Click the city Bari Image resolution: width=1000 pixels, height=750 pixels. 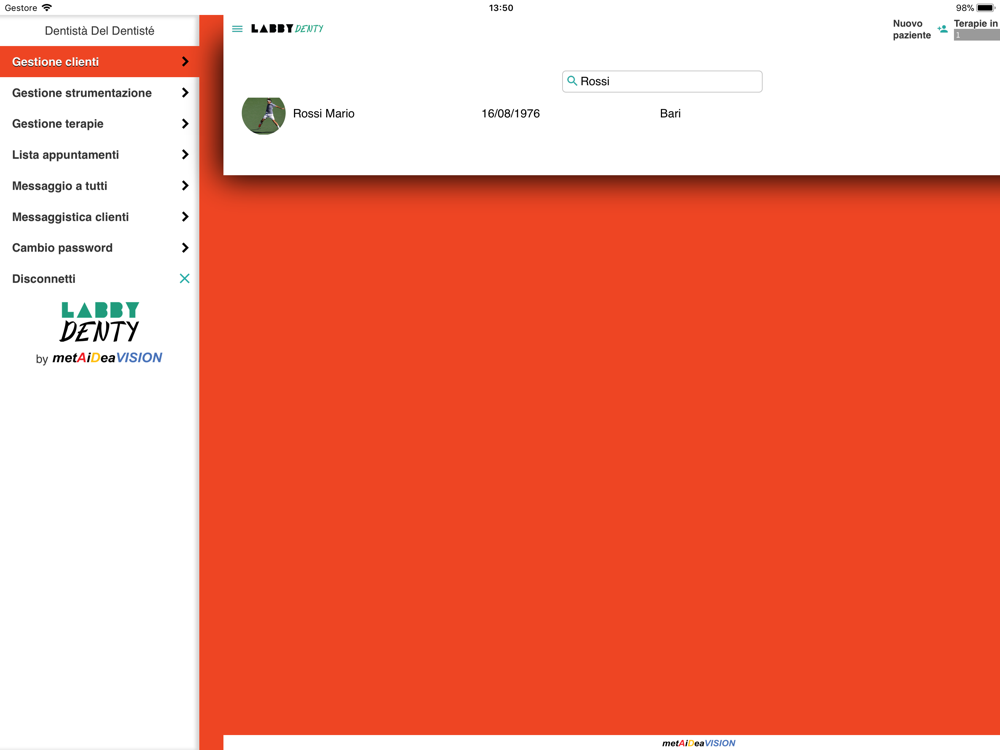point(670,114)
